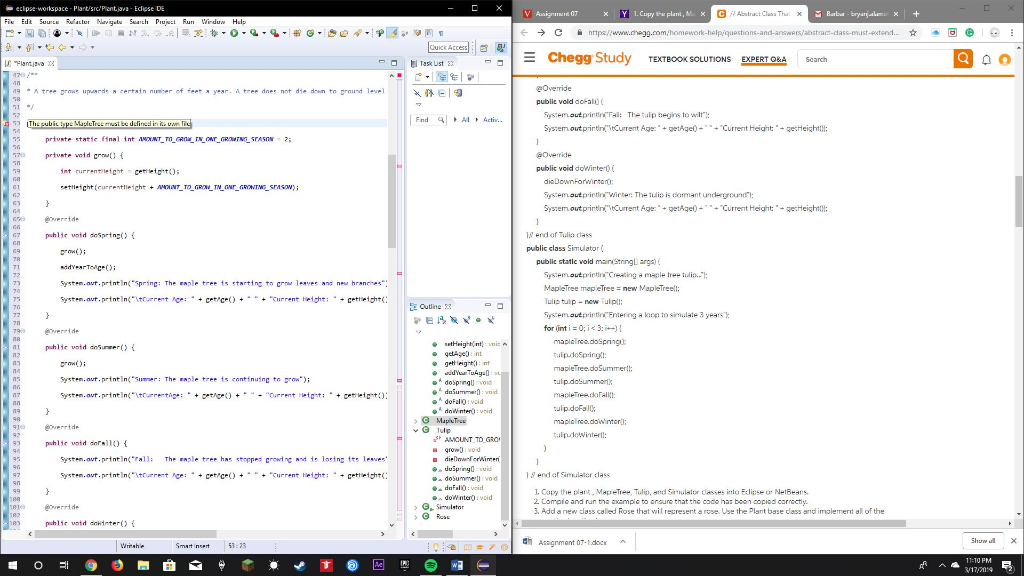Screen dimensions: 1024x576
Task: Hide static members in the Outline view
Action: (x=466, y=320)
